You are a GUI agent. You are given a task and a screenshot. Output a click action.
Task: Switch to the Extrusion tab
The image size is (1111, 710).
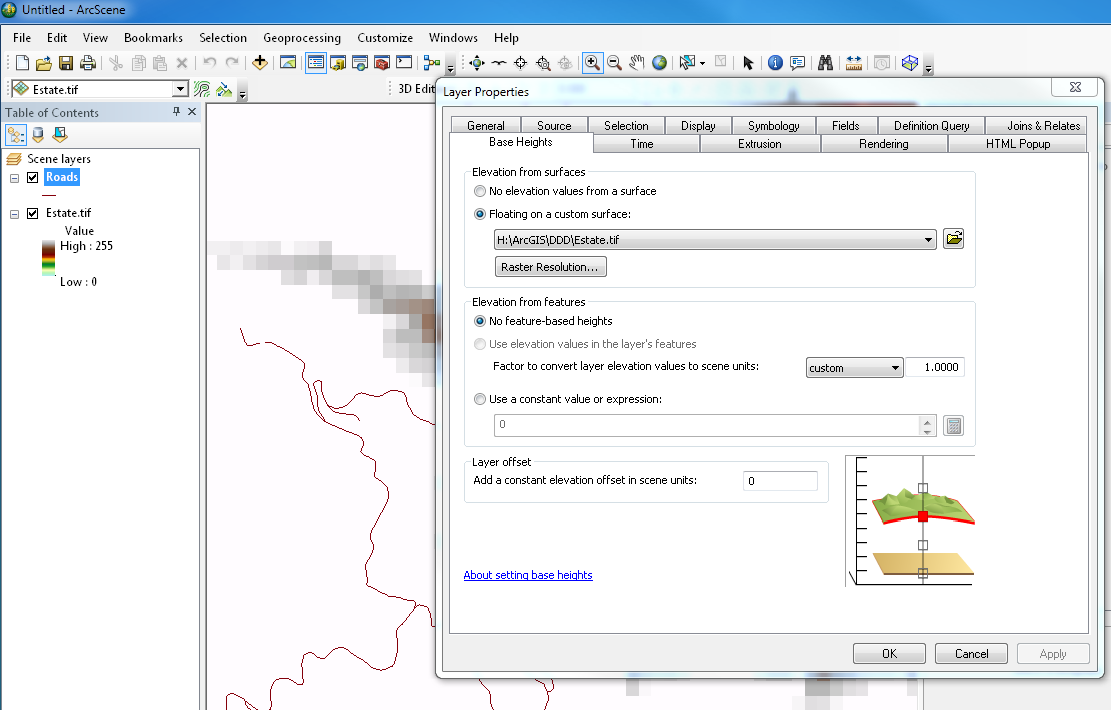[x=760, y=144]
